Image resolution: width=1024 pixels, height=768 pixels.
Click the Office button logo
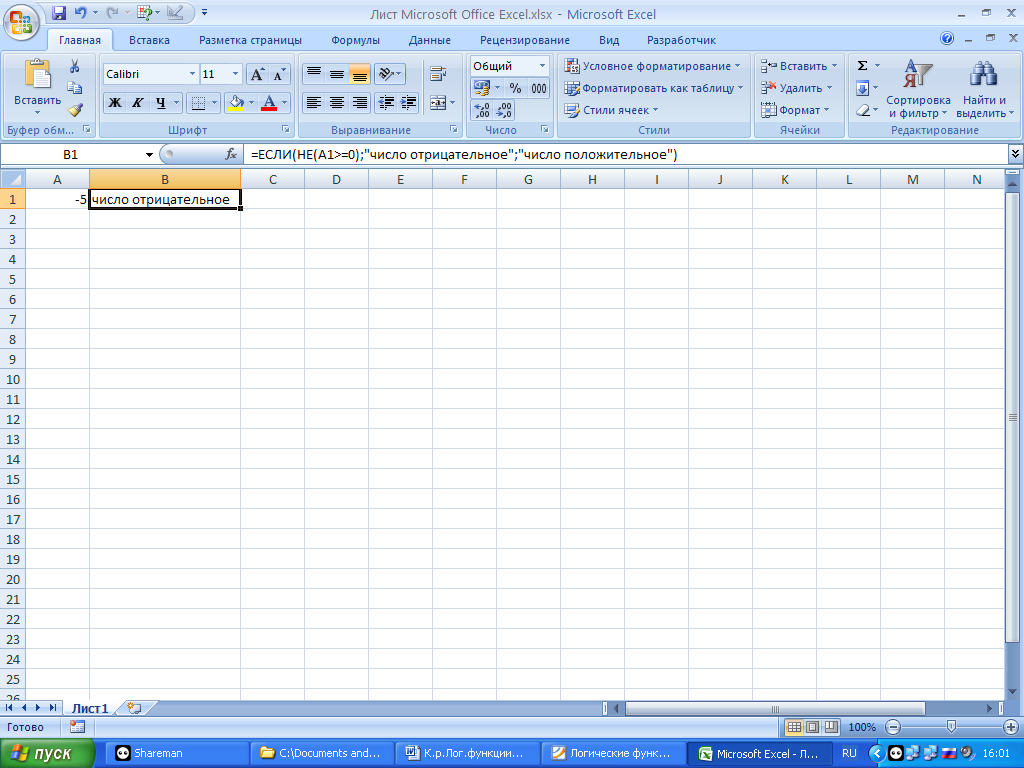[21, 22]
